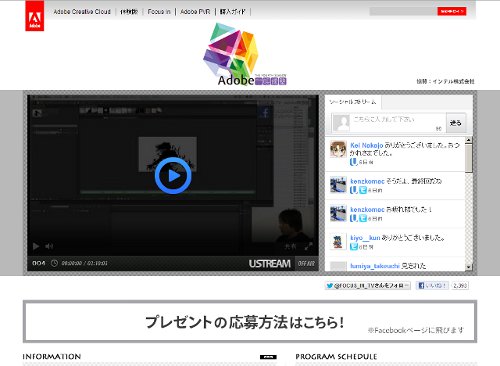
Task: Click the red button in the header
Action: point(452,11)
